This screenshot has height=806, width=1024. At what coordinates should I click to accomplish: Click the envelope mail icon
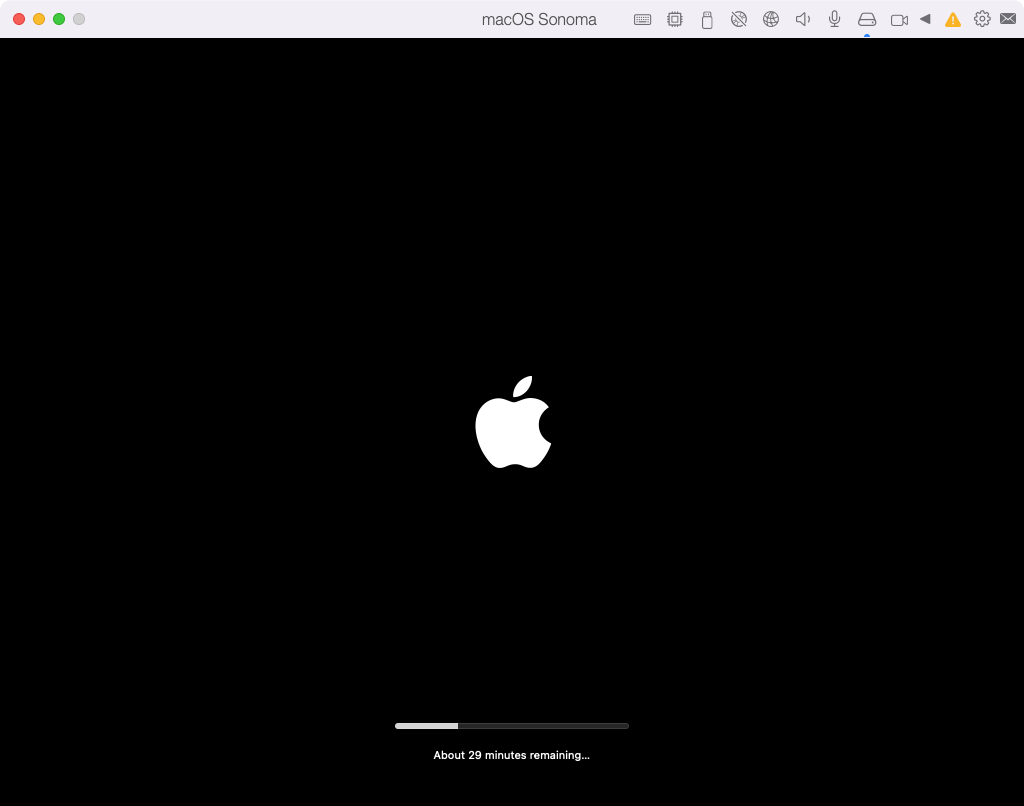point(1008,19)
